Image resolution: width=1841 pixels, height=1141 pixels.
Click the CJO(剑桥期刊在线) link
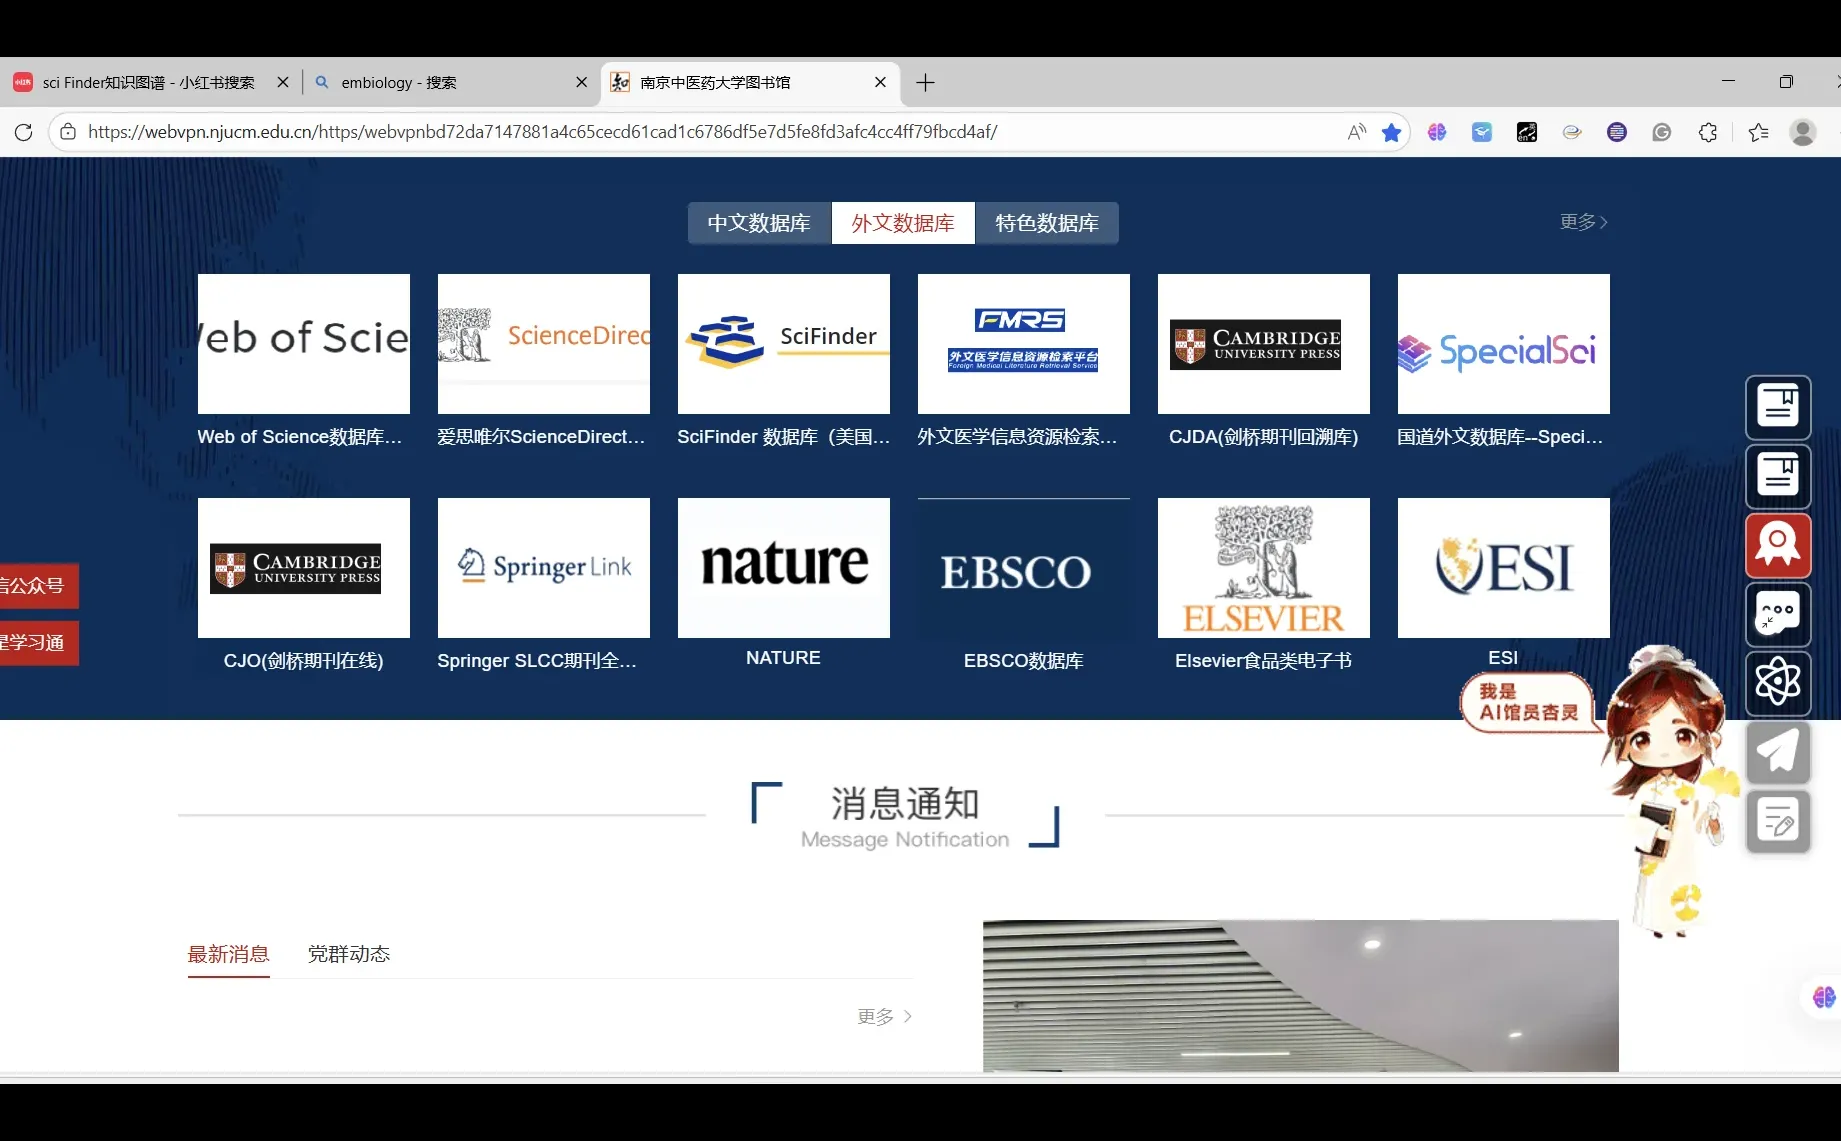point(304,661)
